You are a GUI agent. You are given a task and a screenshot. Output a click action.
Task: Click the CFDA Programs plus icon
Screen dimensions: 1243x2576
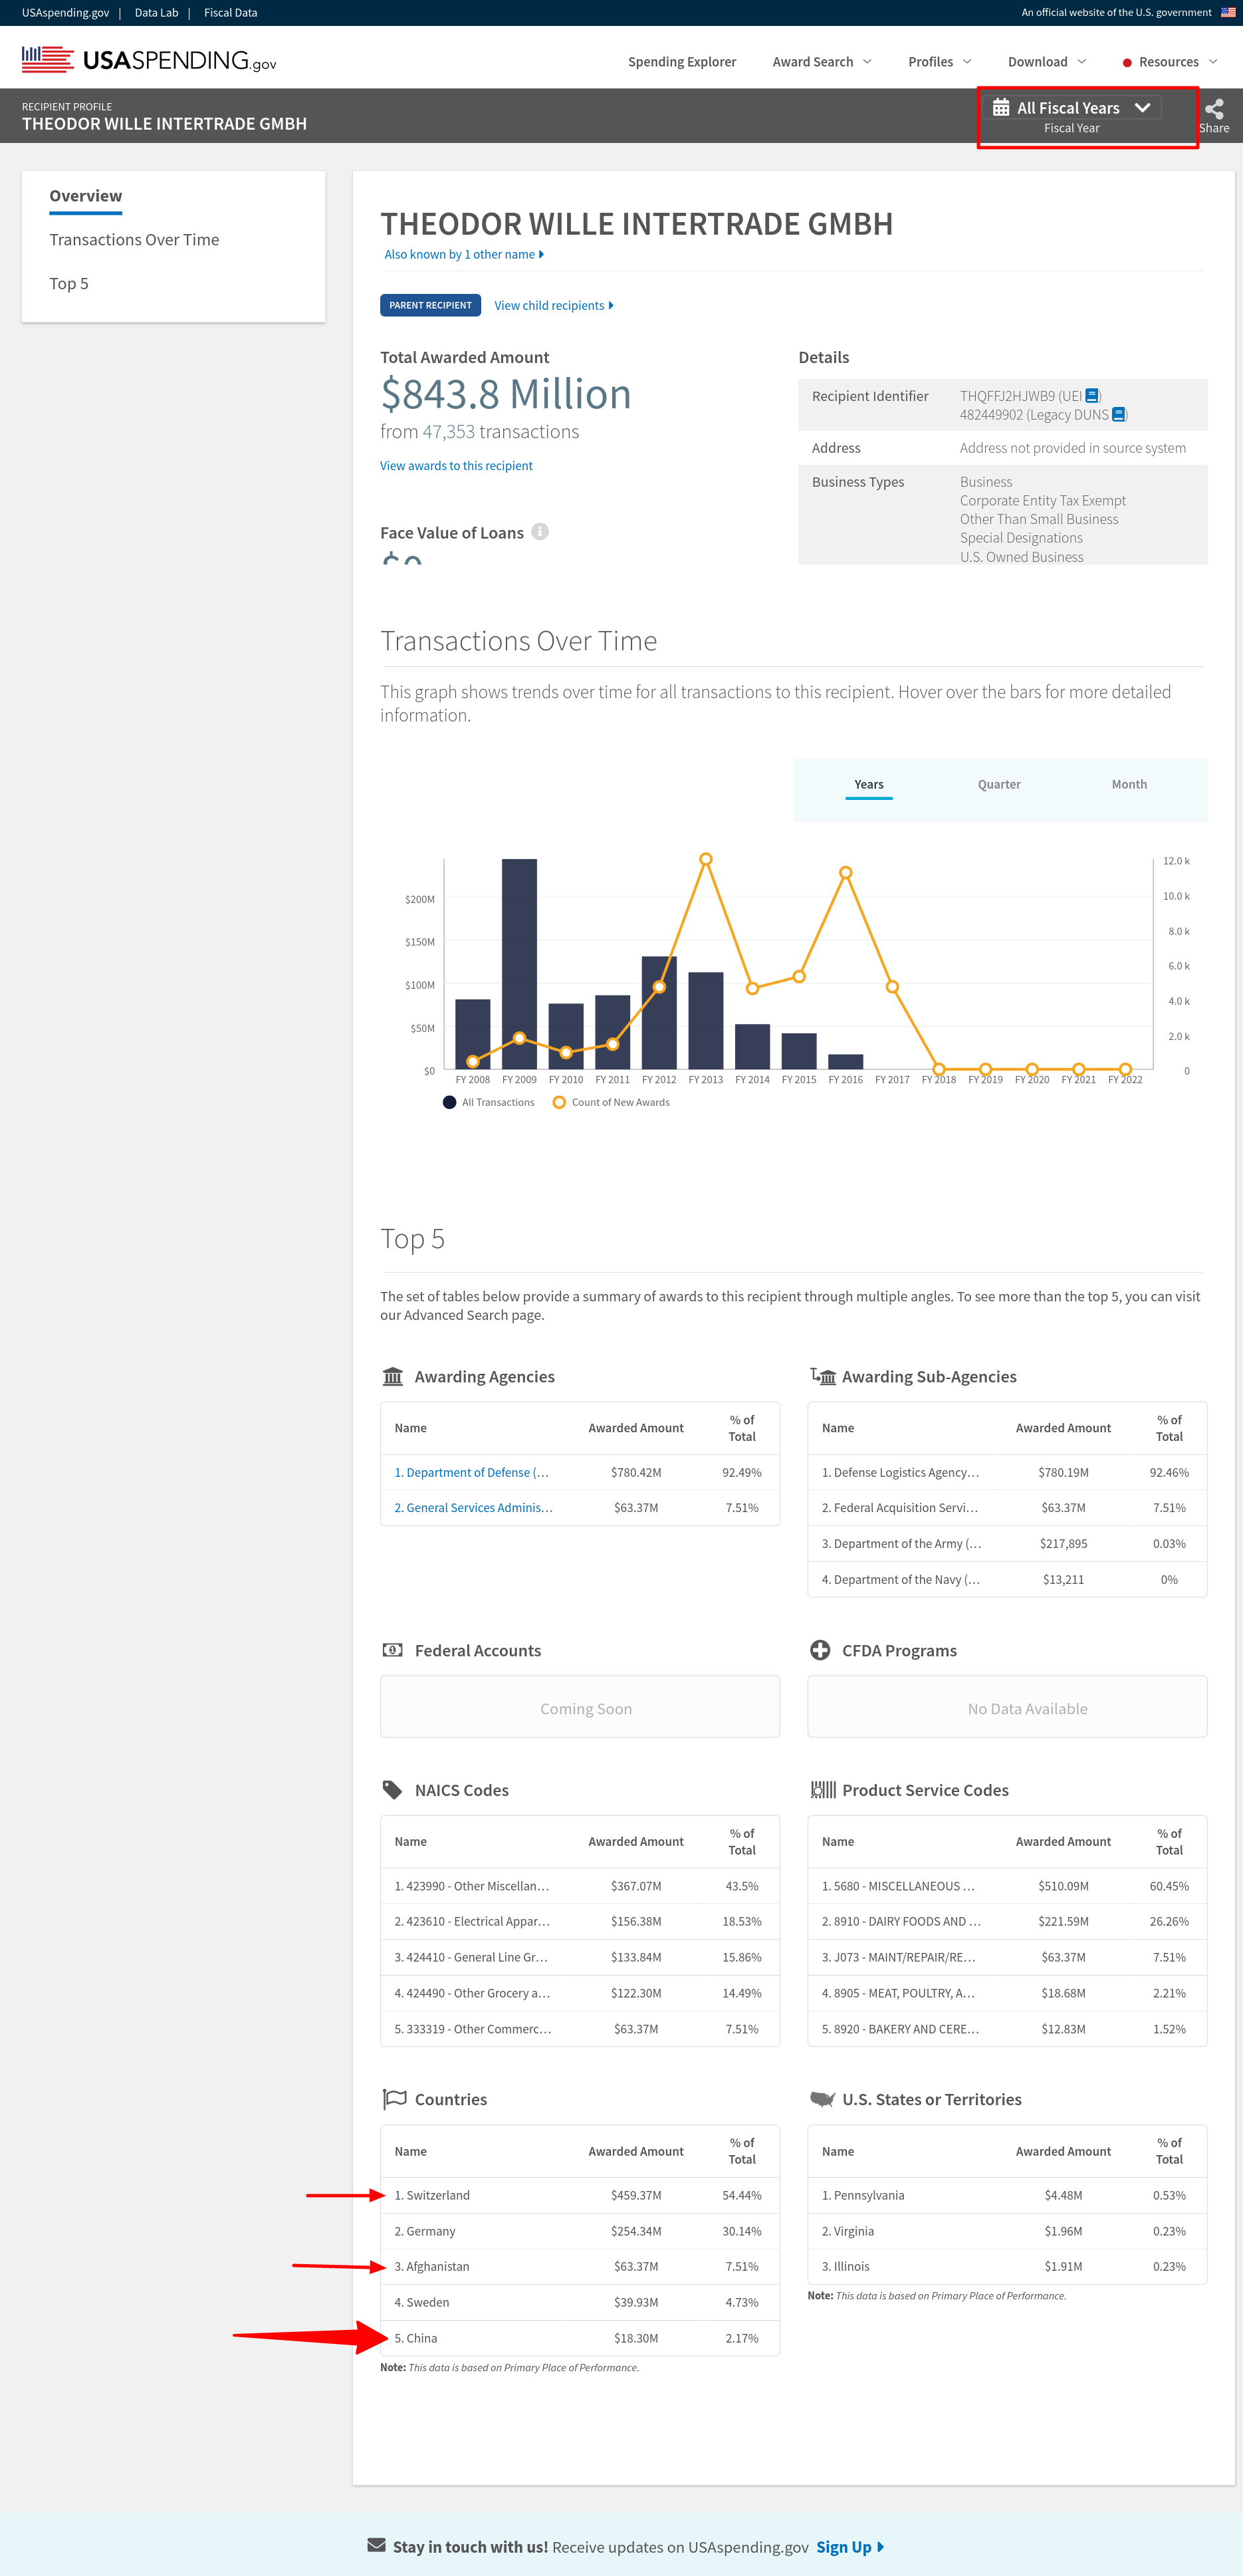820,1650
